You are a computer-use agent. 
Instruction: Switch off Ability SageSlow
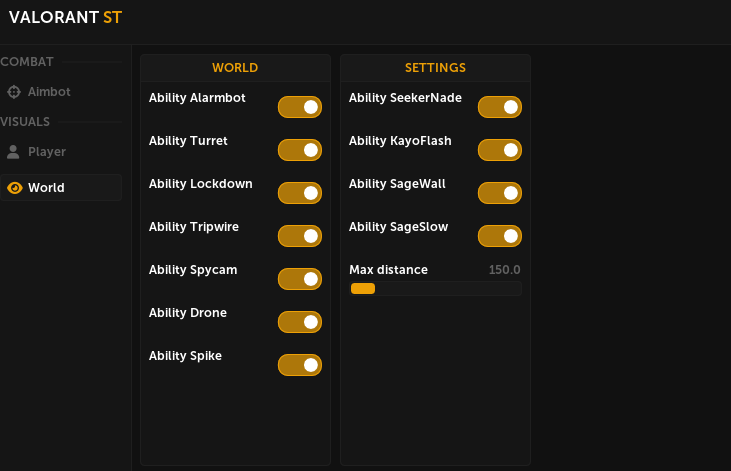(x=499, y=236)
